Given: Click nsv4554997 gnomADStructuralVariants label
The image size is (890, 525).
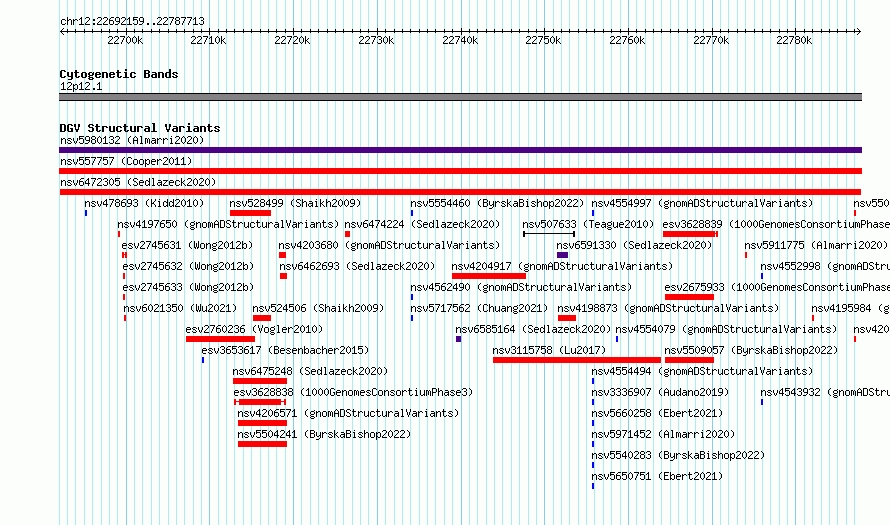Looking at the screenshot, I should (x=702, y=203).
